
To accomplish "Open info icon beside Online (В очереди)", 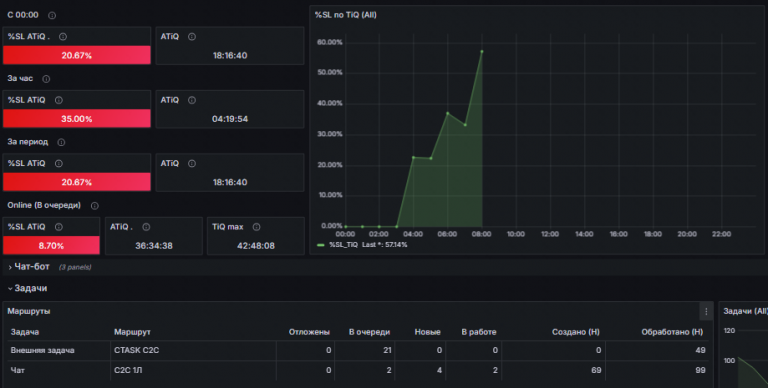I will point(95,206).
